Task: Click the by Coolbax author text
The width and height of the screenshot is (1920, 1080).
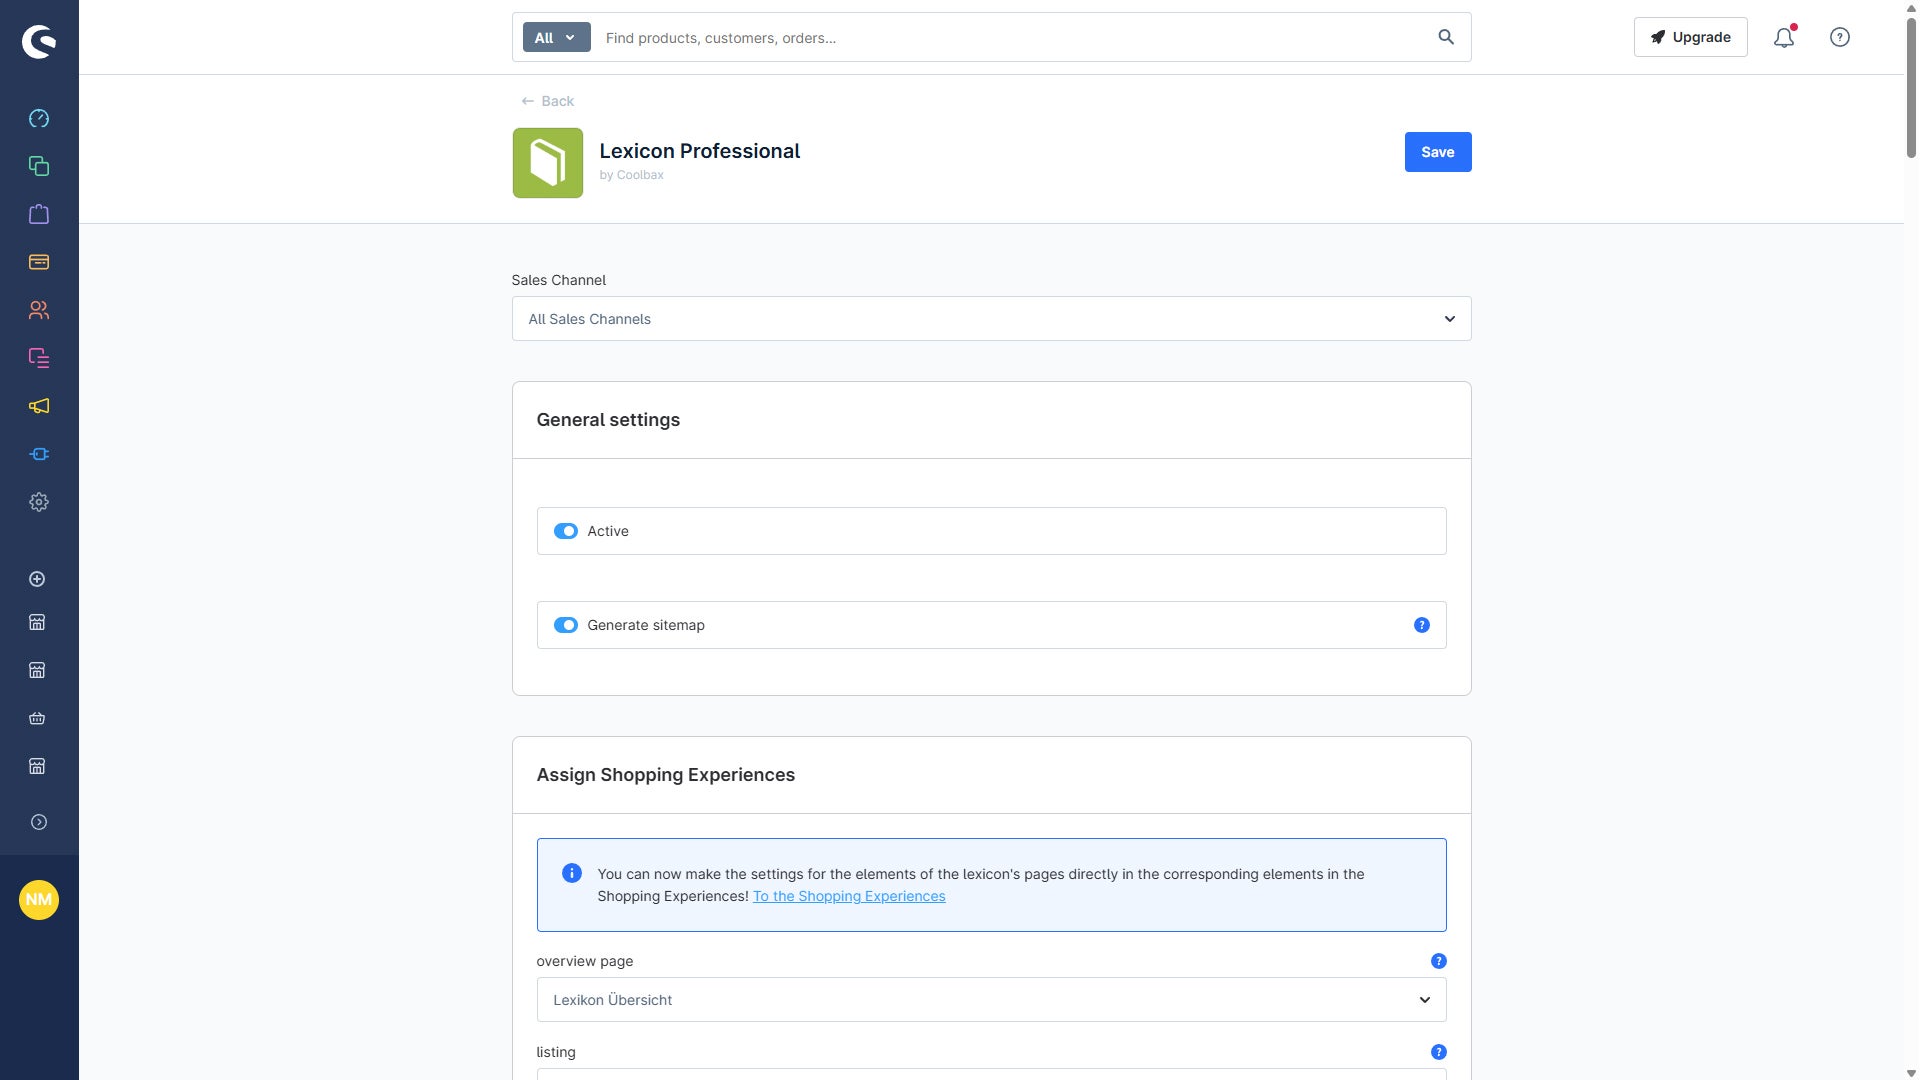Action: pos(632,175)
